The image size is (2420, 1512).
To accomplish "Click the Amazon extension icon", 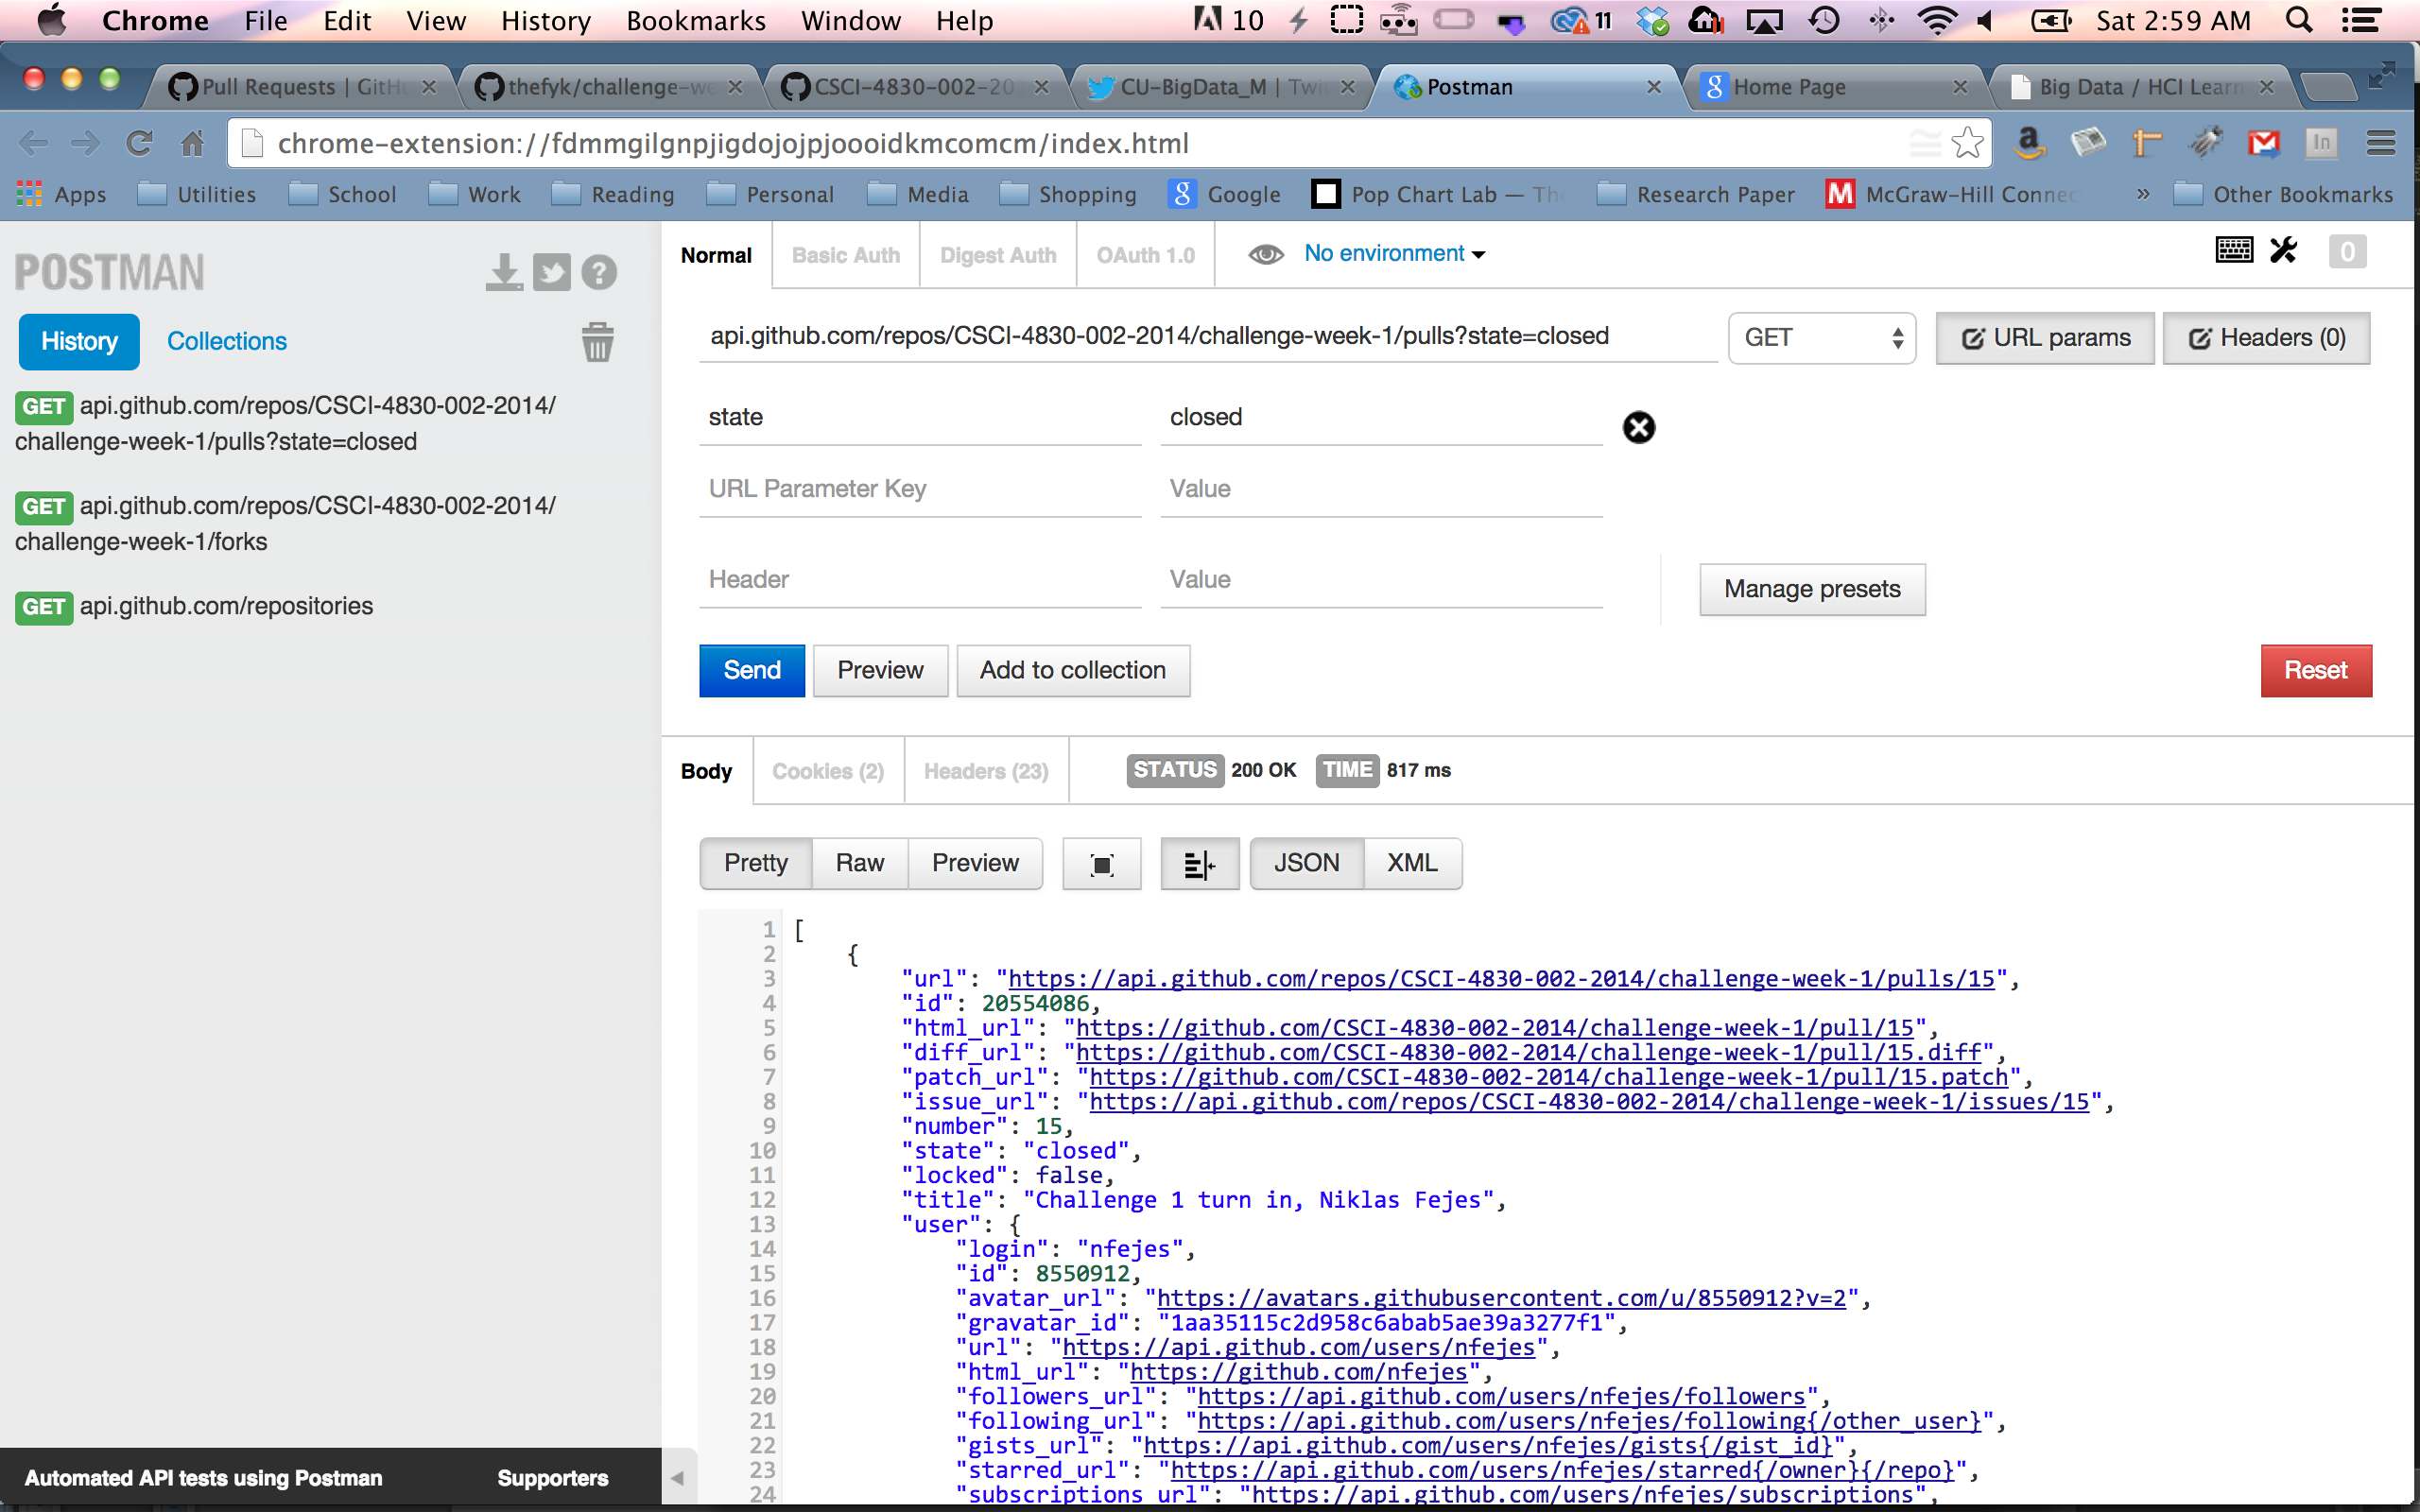I will tap(2029, 143).
